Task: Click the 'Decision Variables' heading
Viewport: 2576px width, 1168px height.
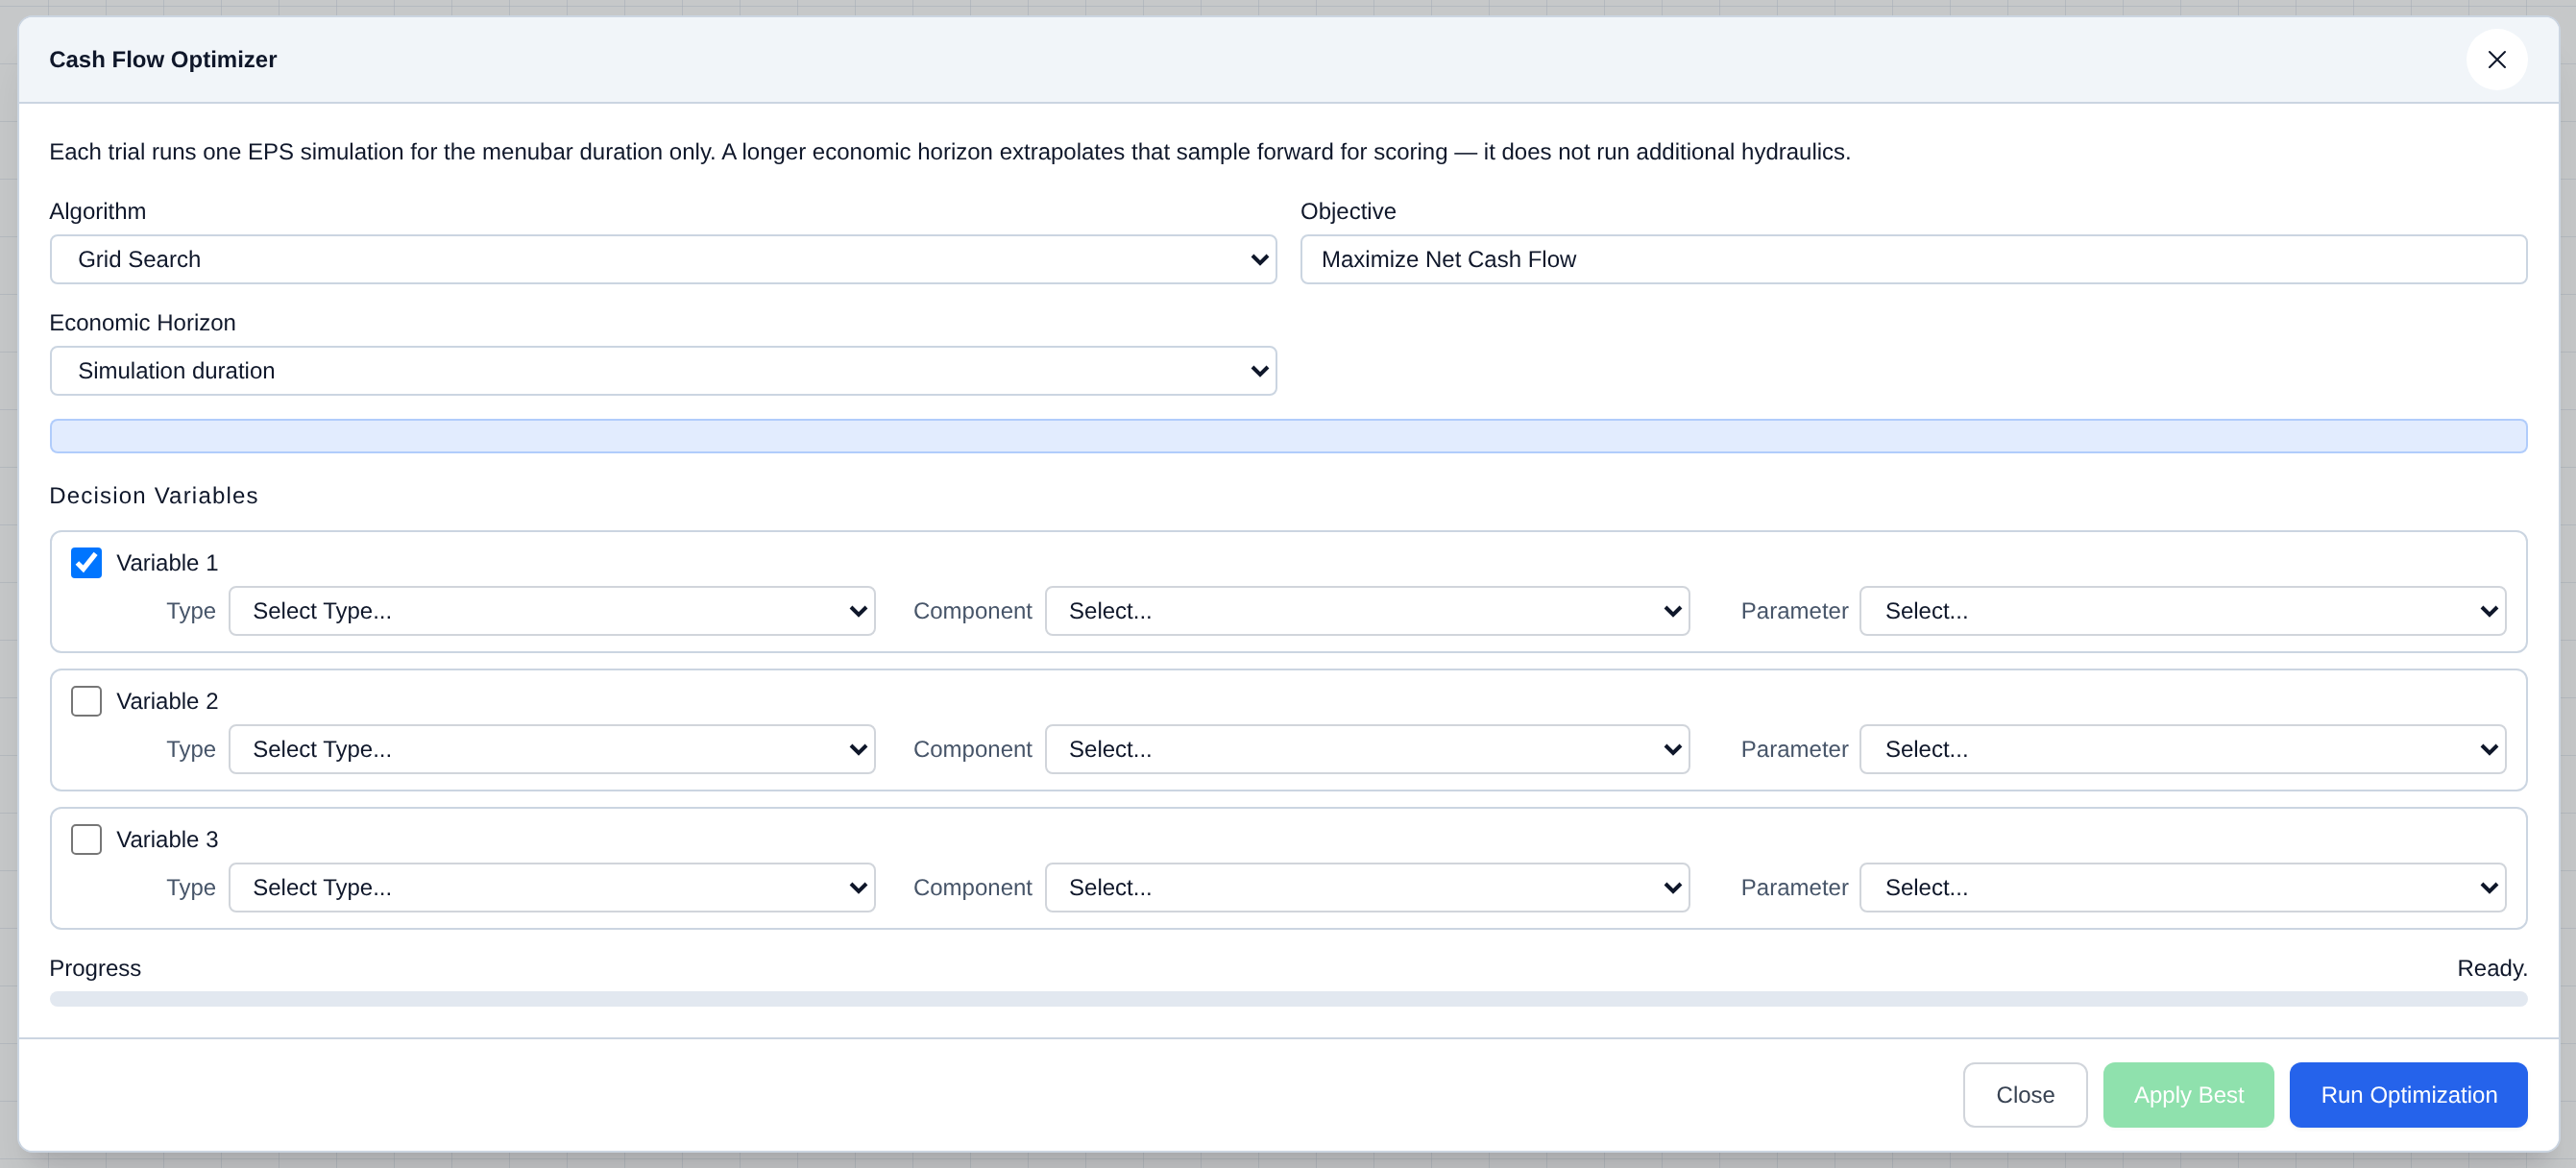Action: (x=153, y=495)
